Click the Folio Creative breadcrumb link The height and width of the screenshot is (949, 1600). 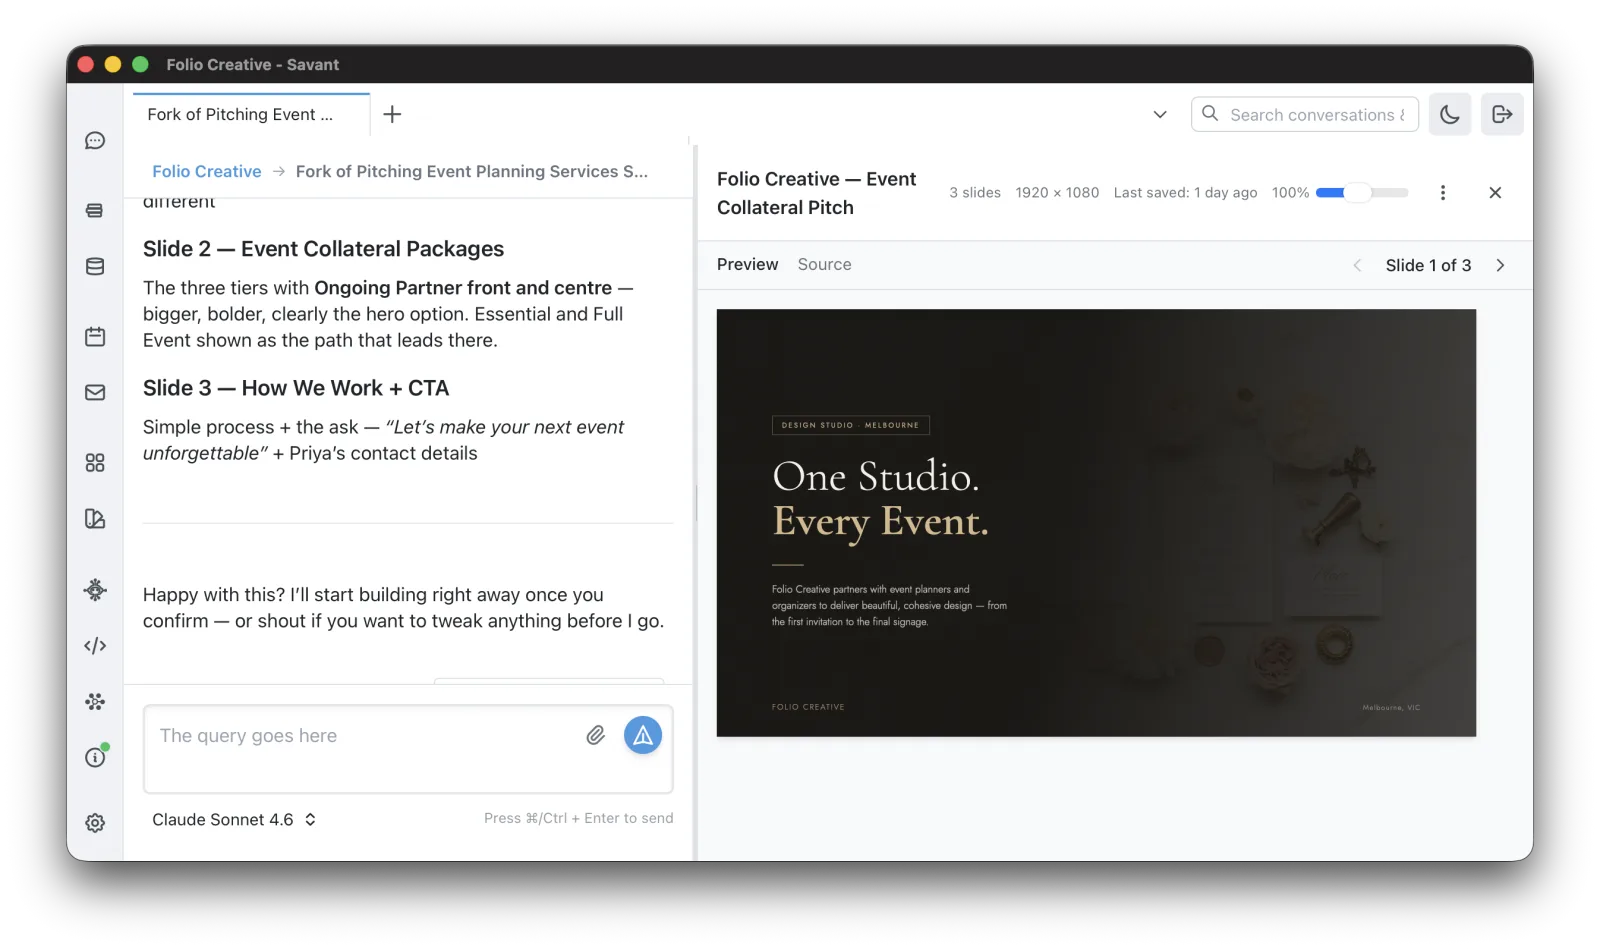206,172
